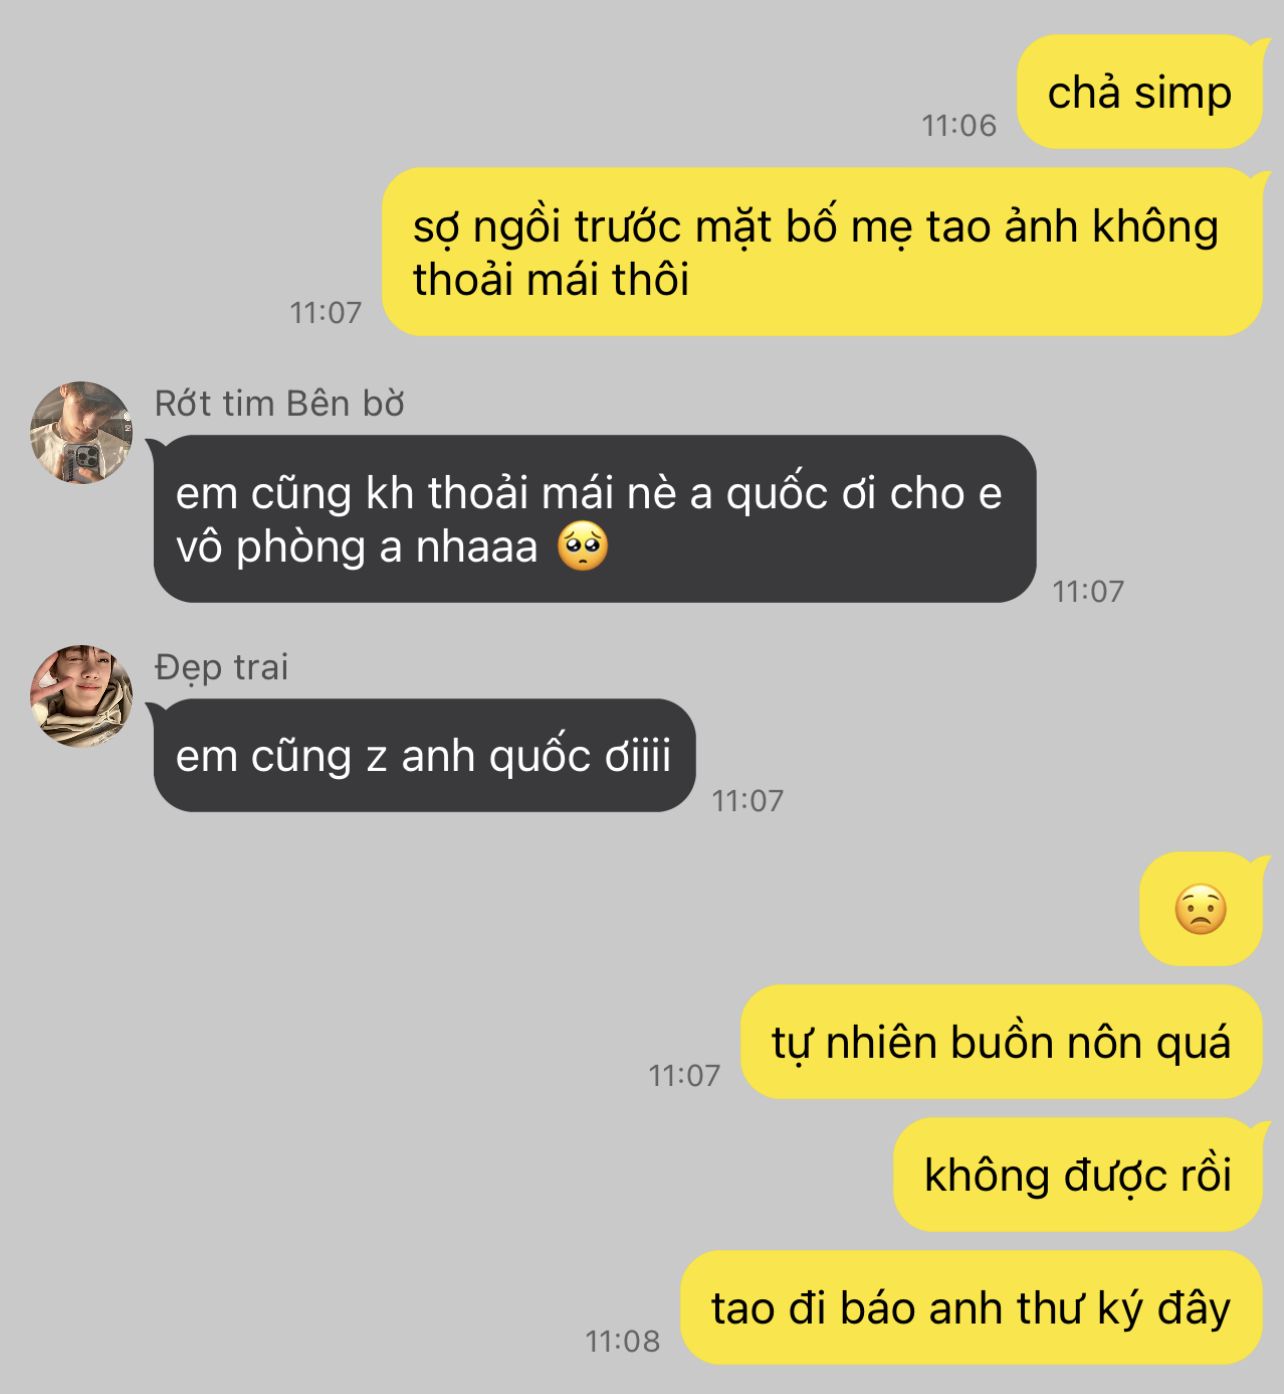
Task: Tap 11:07 timestamp beside 'thoải mái thôi' bubble
Action: (x=325, y=312)
